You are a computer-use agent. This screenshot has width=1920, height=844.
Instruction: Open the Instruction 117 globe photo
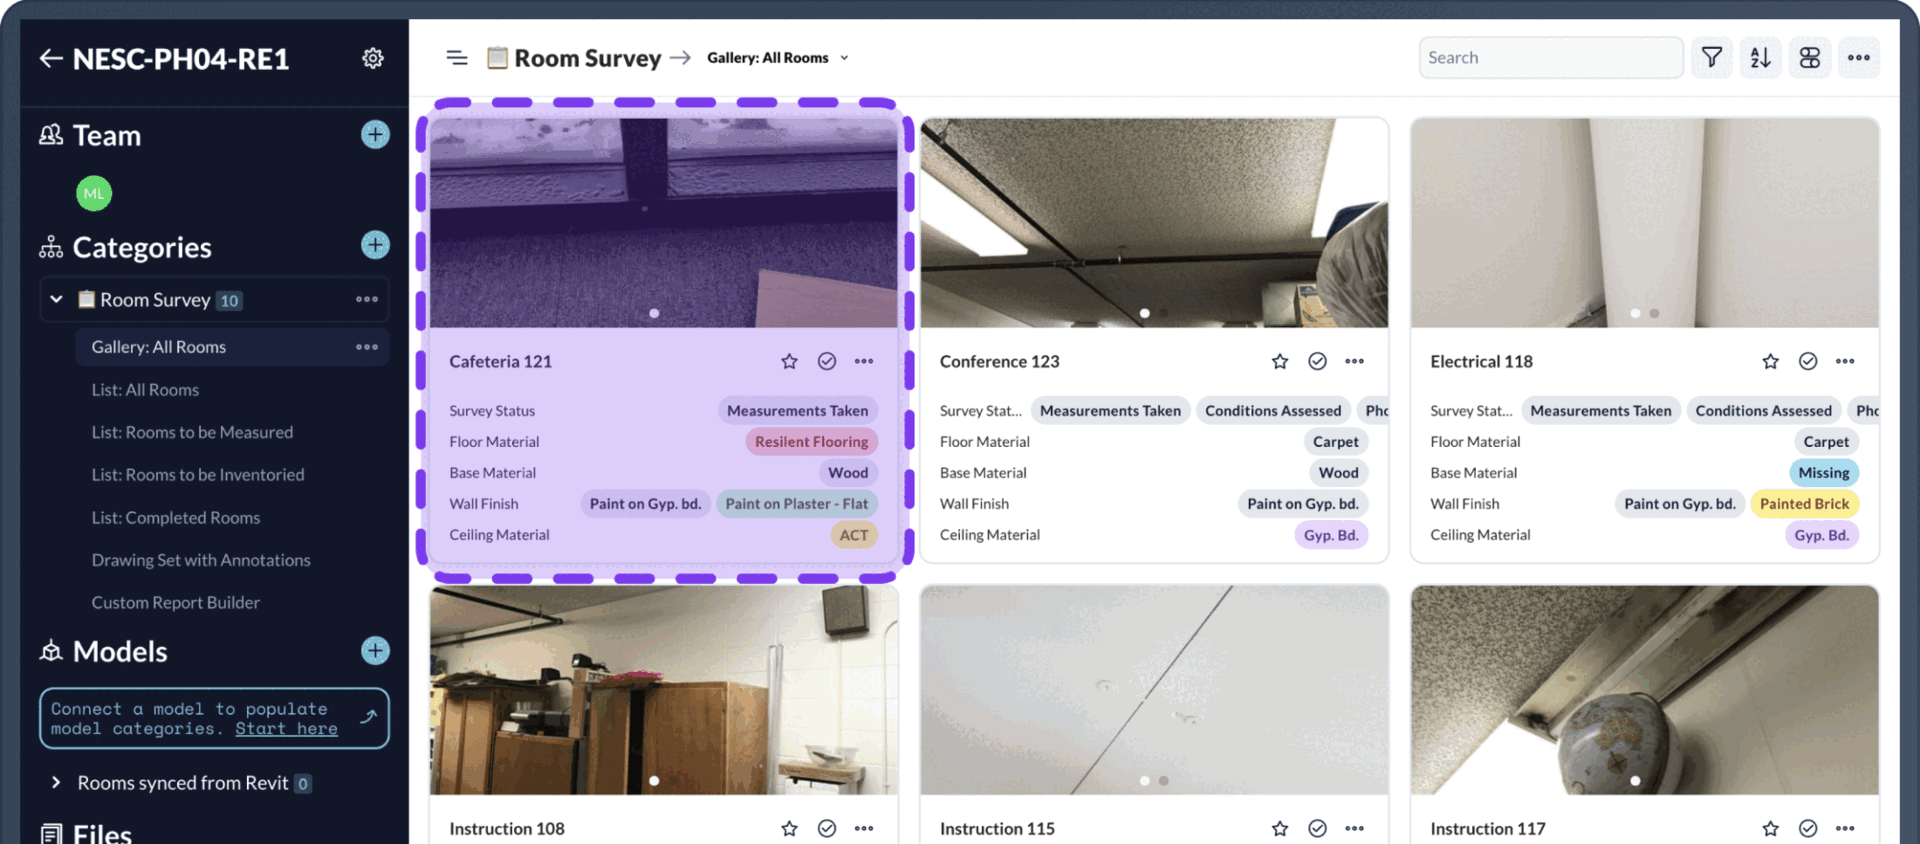pyautogui.click(x=1645, y=690)
